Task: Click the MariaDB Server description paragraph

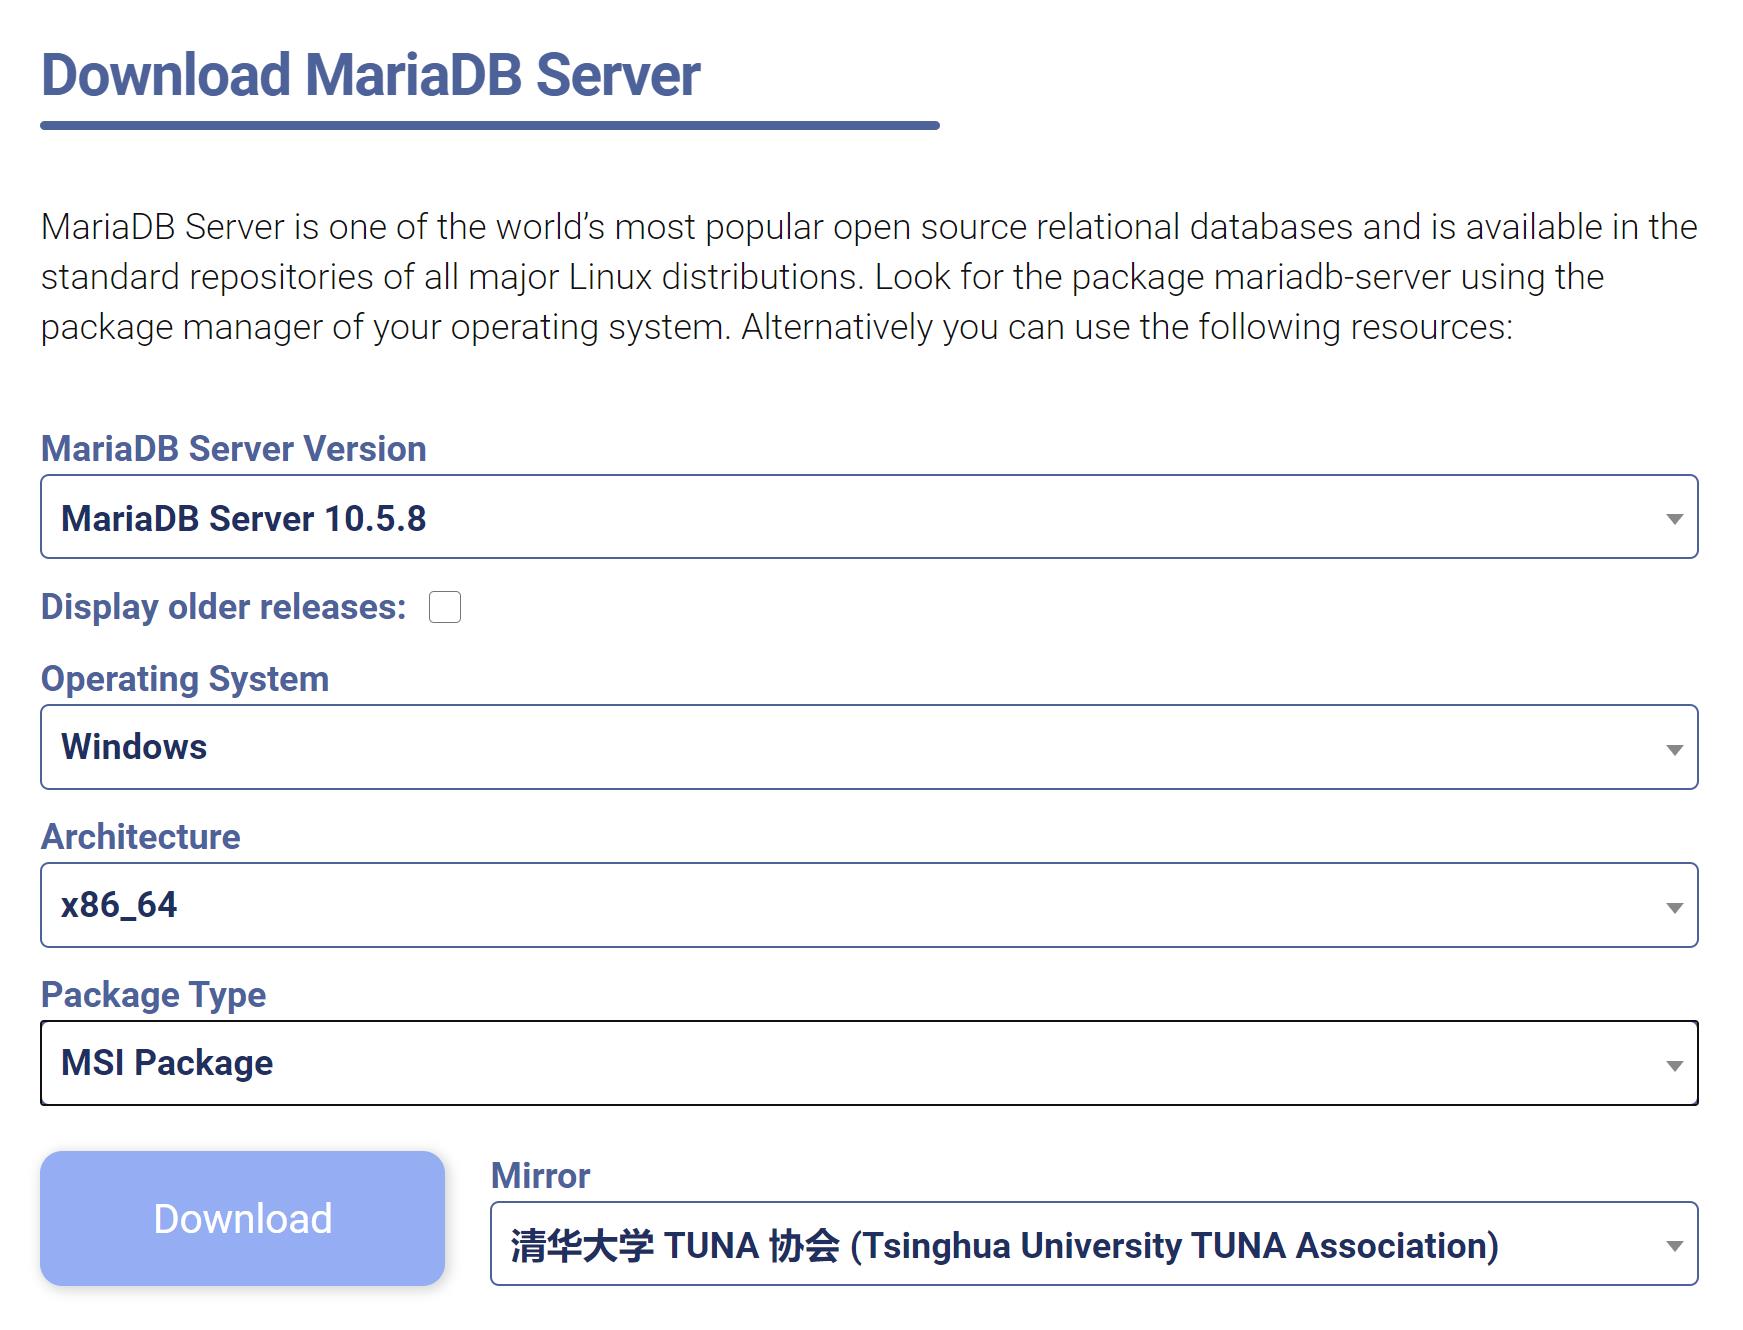Action: (x=868, y=277)
